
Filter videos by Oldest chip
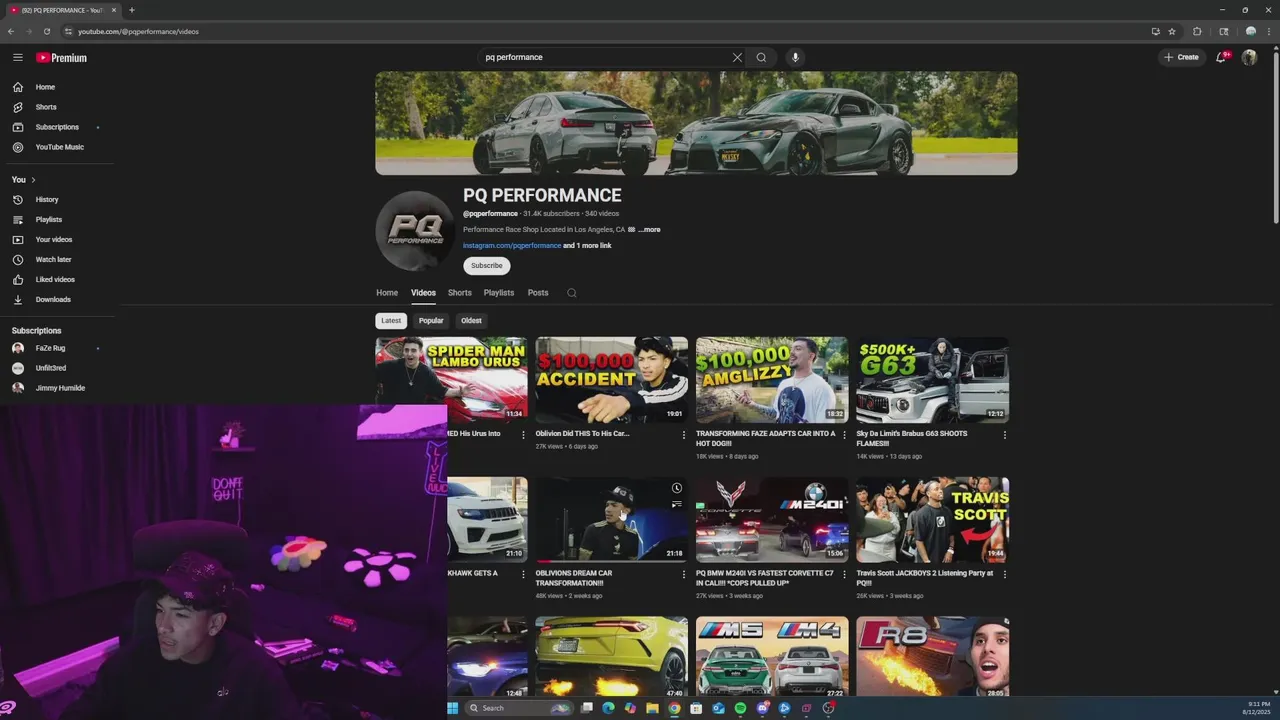[x=471, y=321]
